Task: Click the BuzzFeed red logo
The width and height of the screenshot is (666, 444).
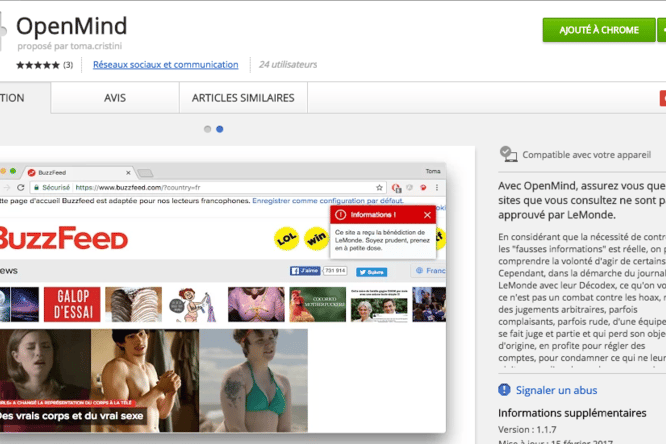Action: [64, 238]
